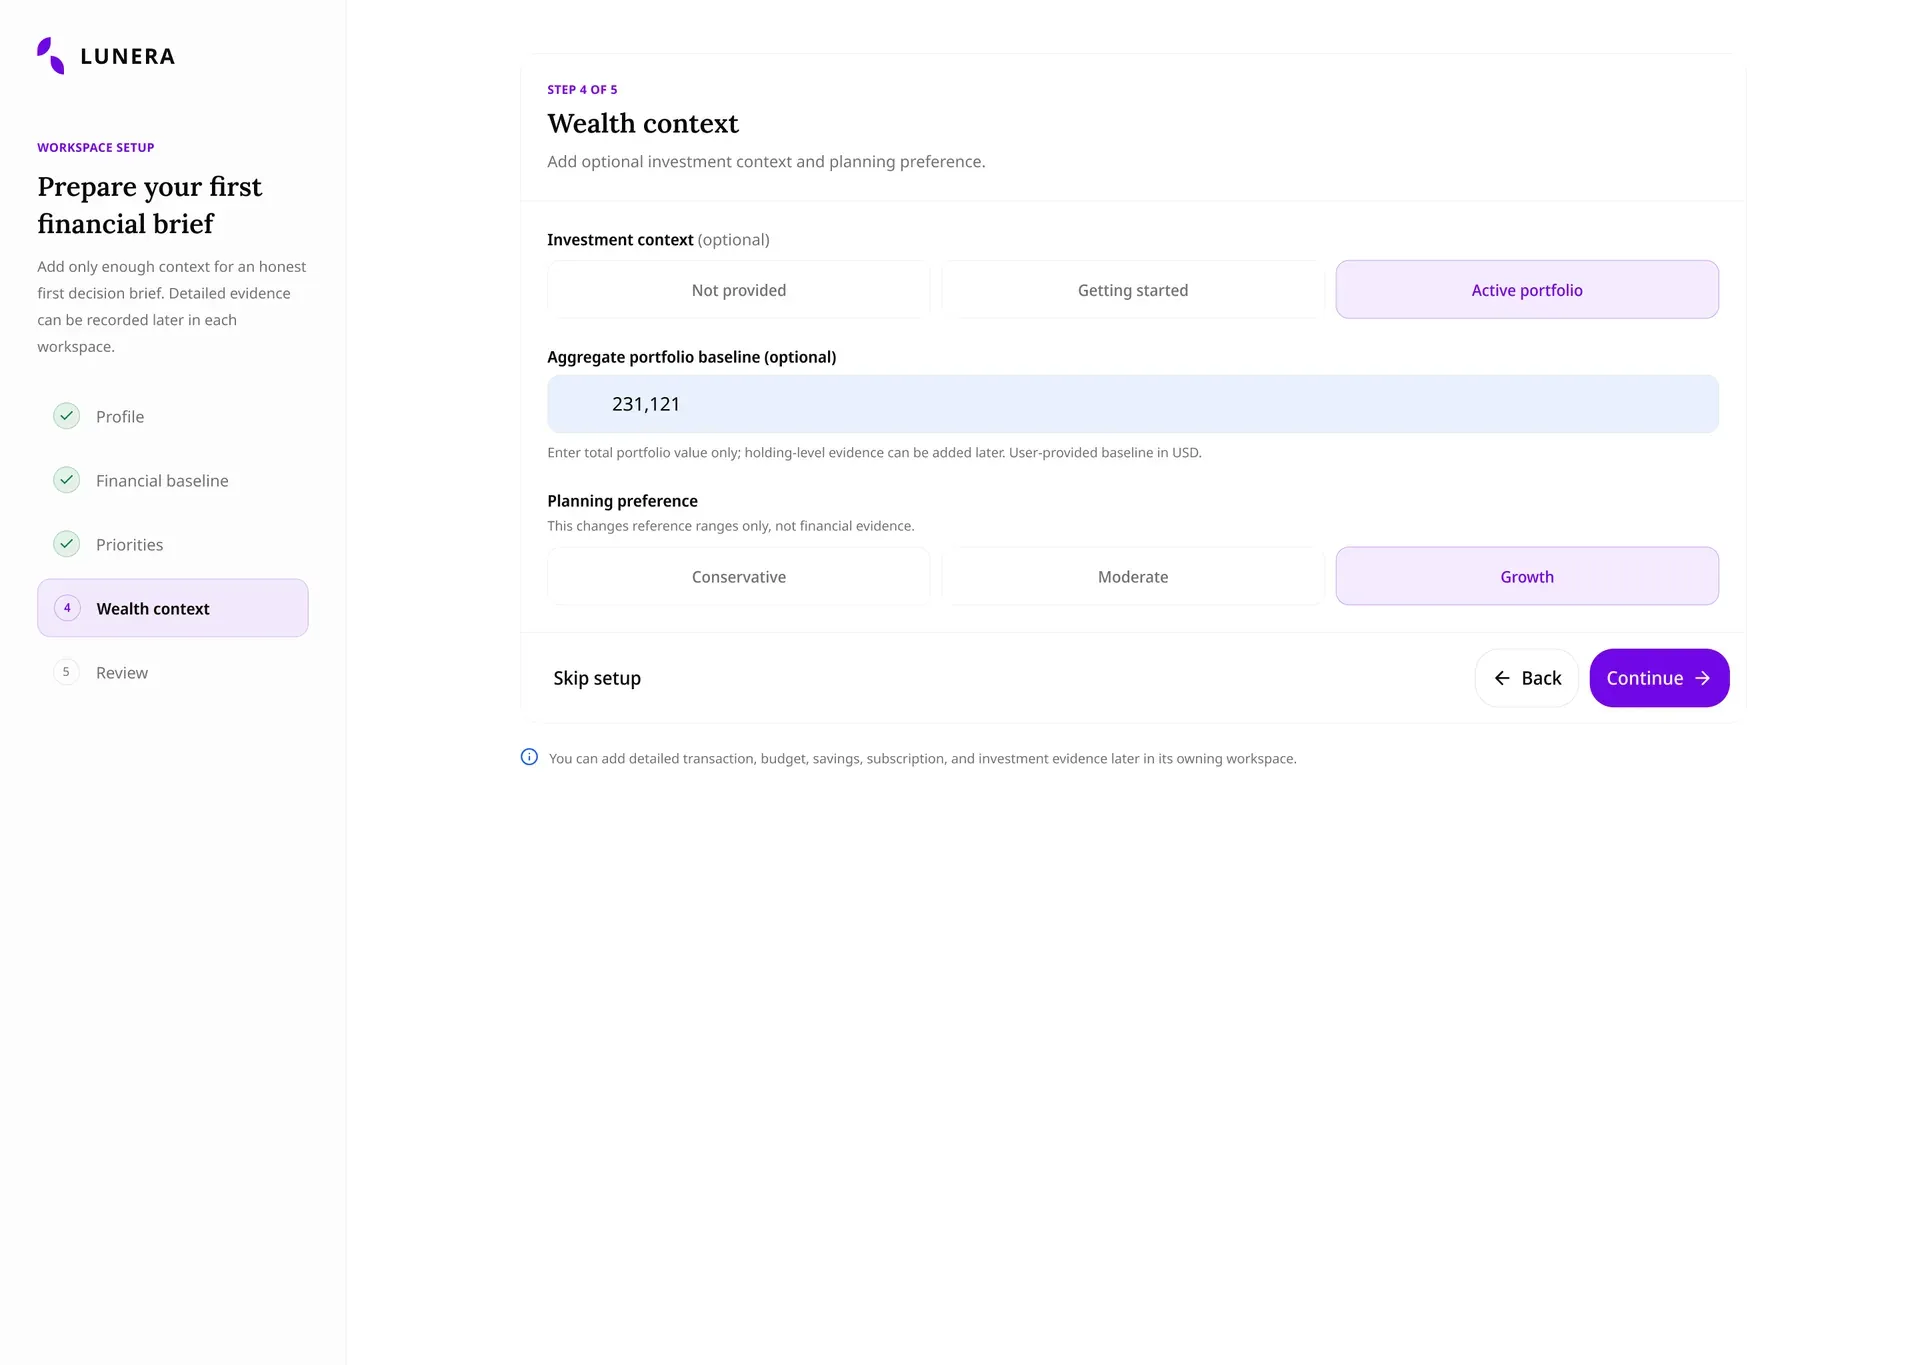The image size is (1920, 1365).
Task: Click the purple Continue button
Action: (x=1659, y=678)
